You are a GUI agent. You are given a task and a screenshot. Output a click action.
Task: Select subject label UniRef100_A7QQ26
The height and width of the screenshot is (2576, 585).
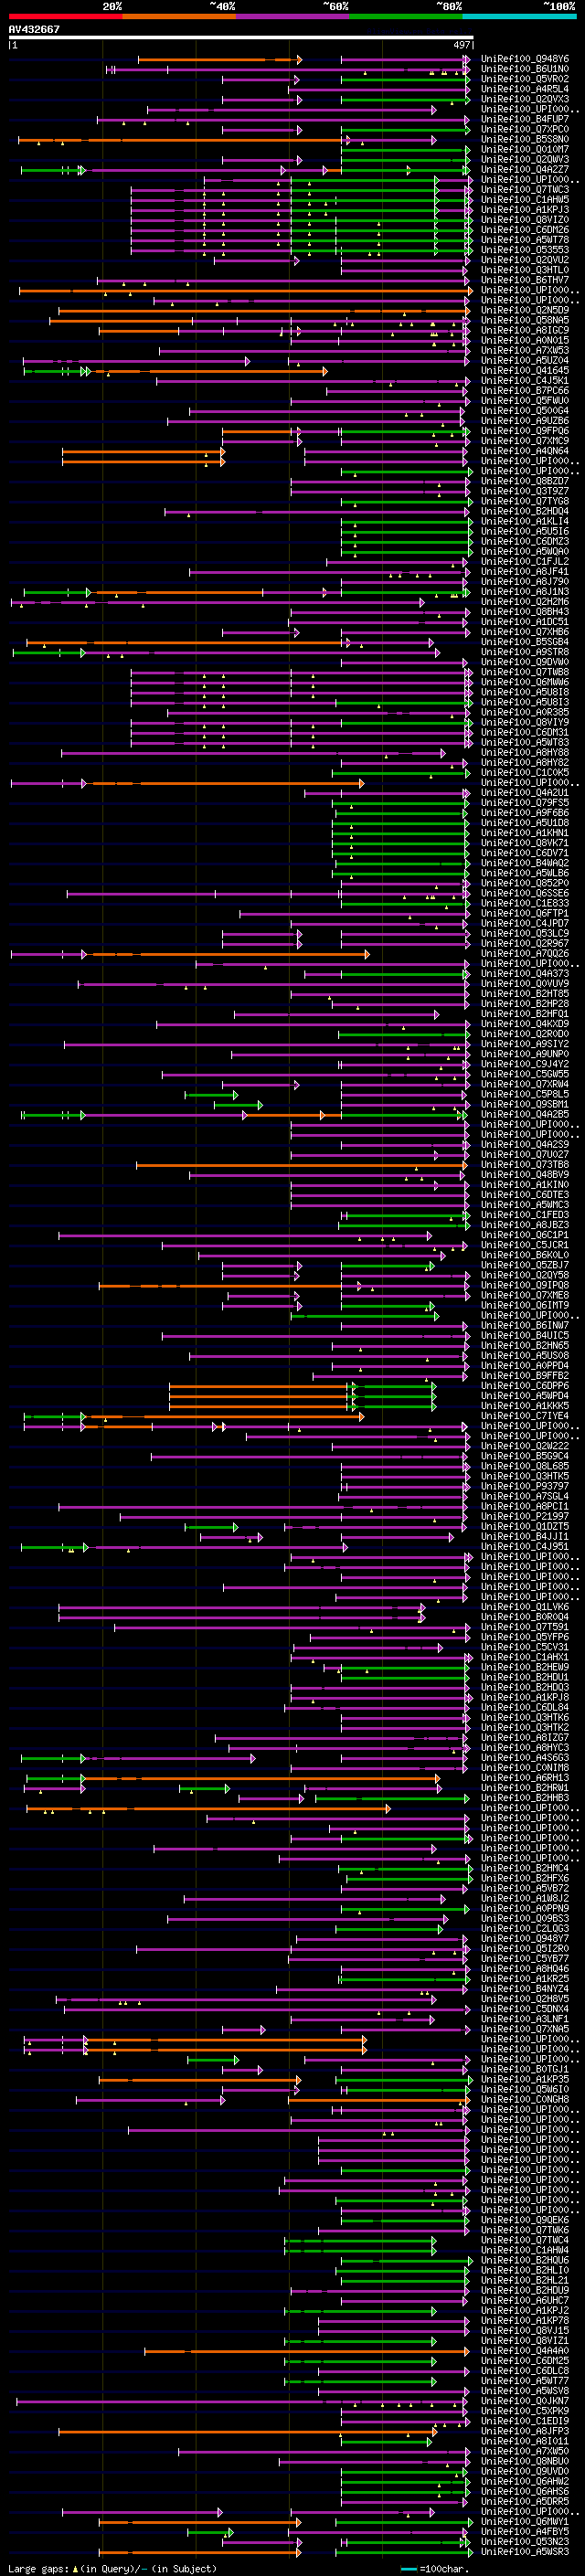525,953
